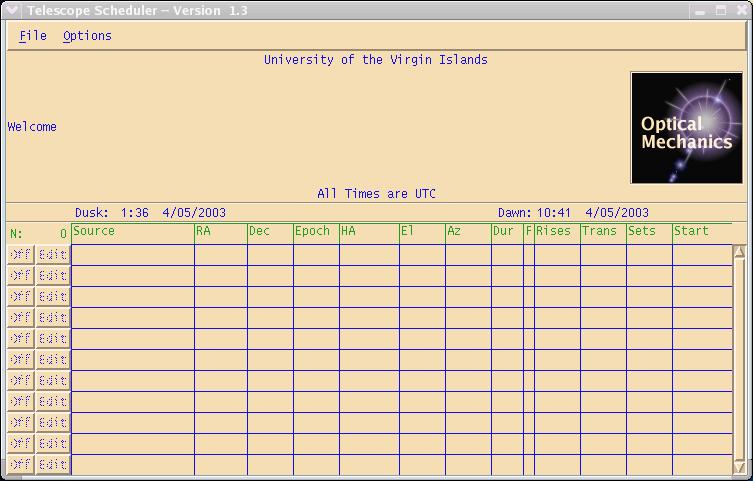Click the scrollbar up arrow
Image resolution: width=753 pixels, height=481 pixels.
click(x=739, y=253)
